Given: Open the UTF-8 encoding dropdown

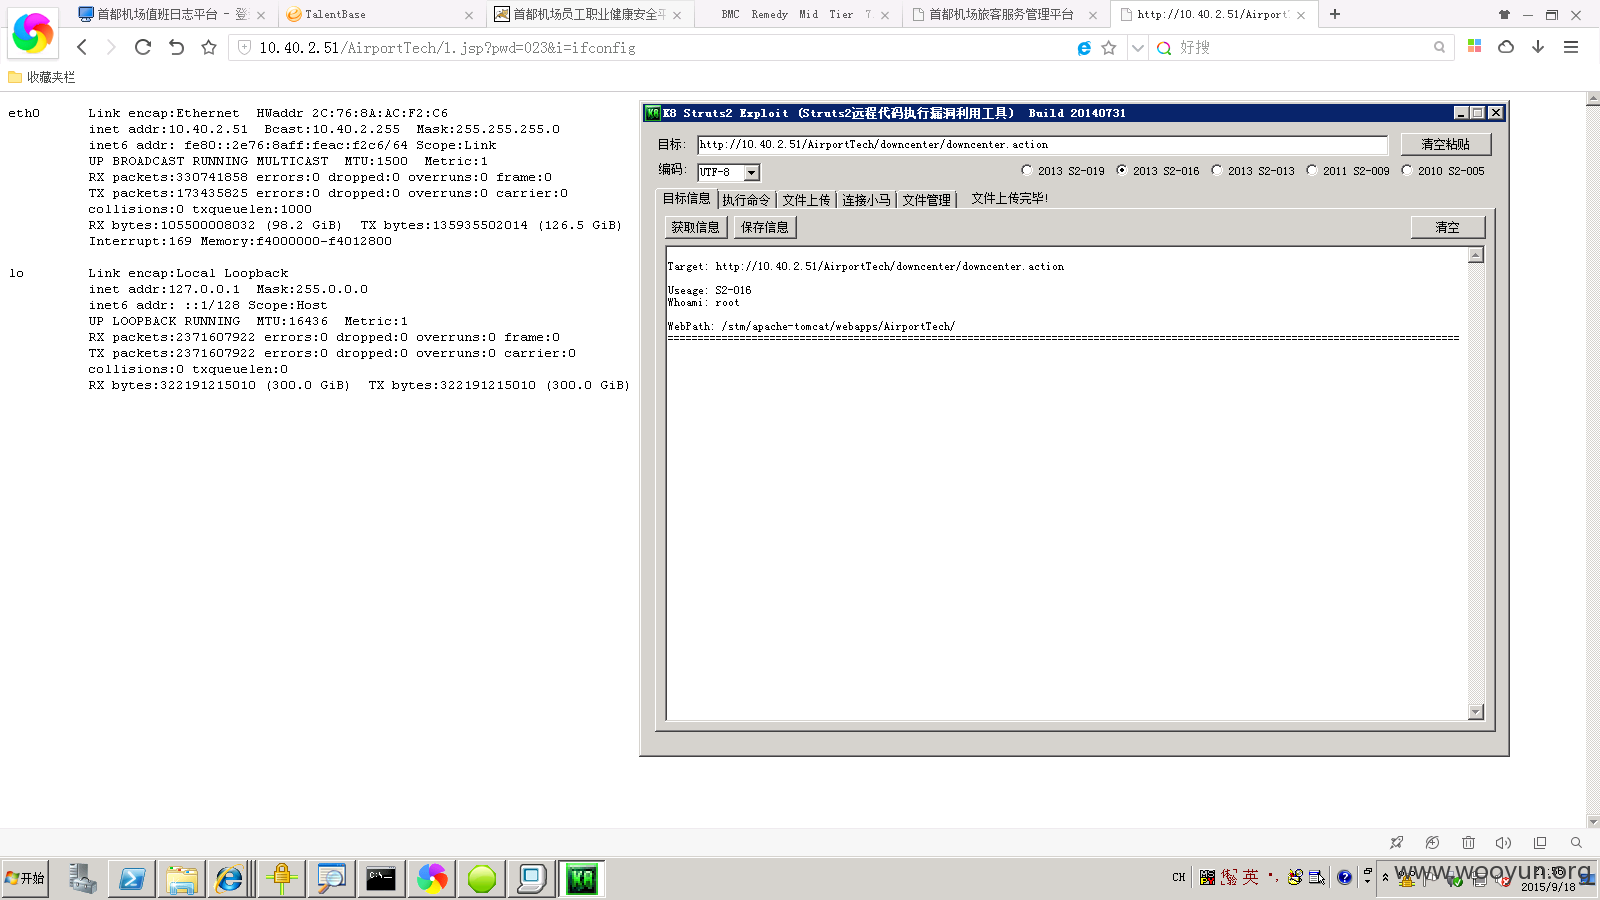Looking at the screenshot, I should (751, 173).
